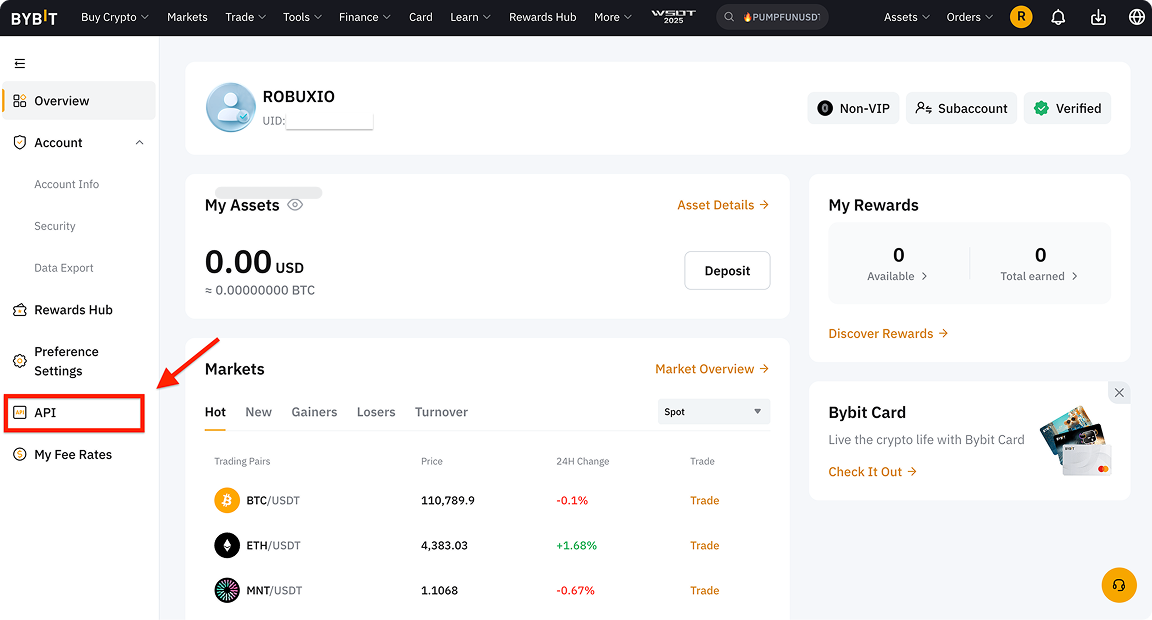Click the MNT coin icon
This screenshot has width=1152, height=620.
pos(227,590)
